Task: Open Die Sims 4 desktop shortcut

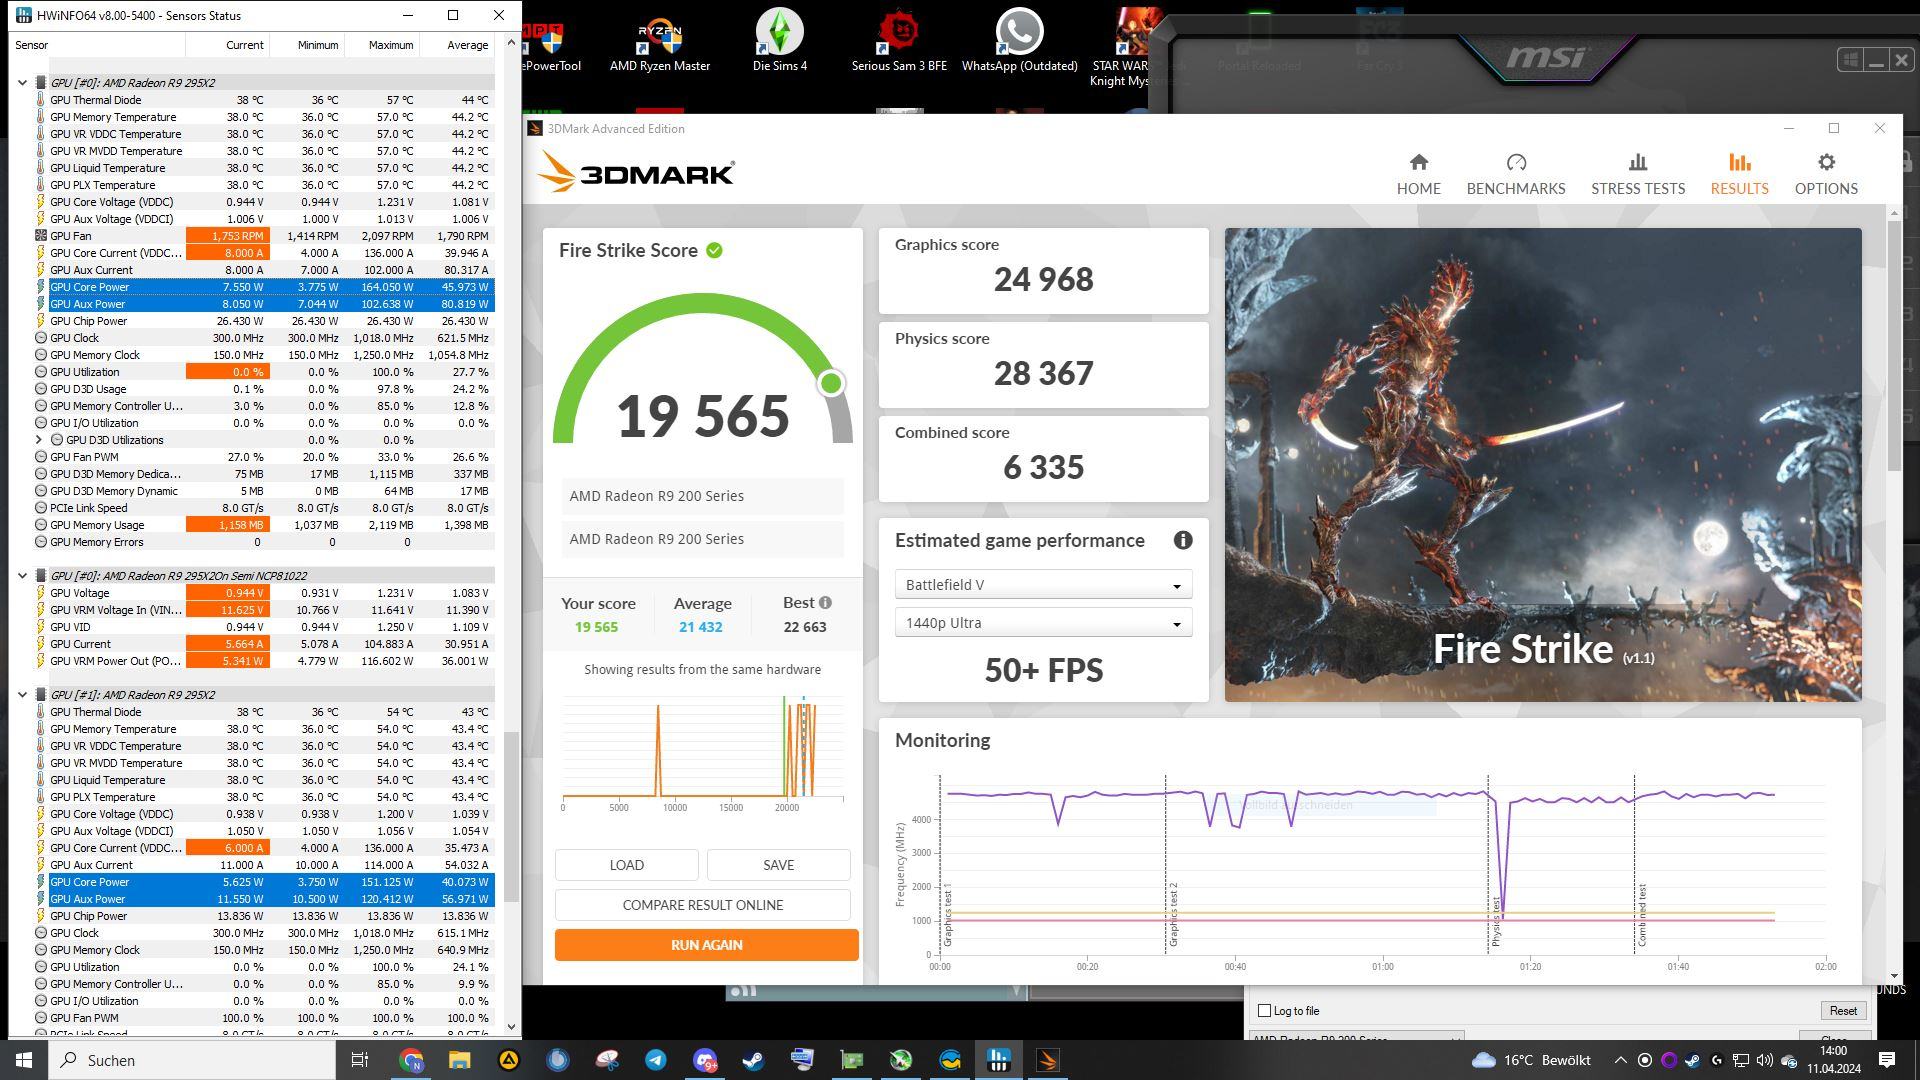Action: tap(780, 42)
